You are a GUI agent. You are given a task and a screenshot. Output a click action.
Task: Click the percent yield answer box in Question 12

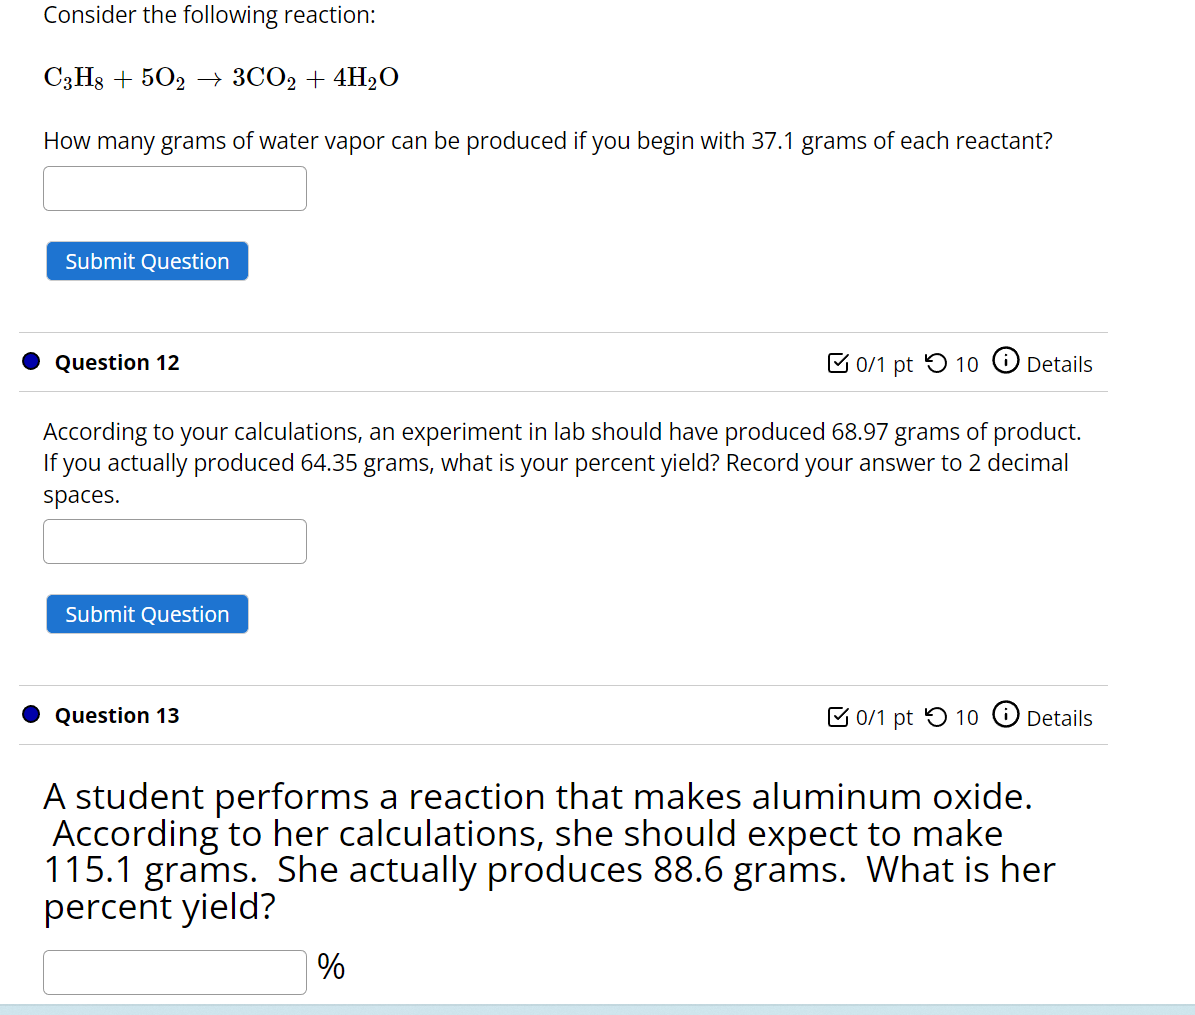[x=174, y=541]
